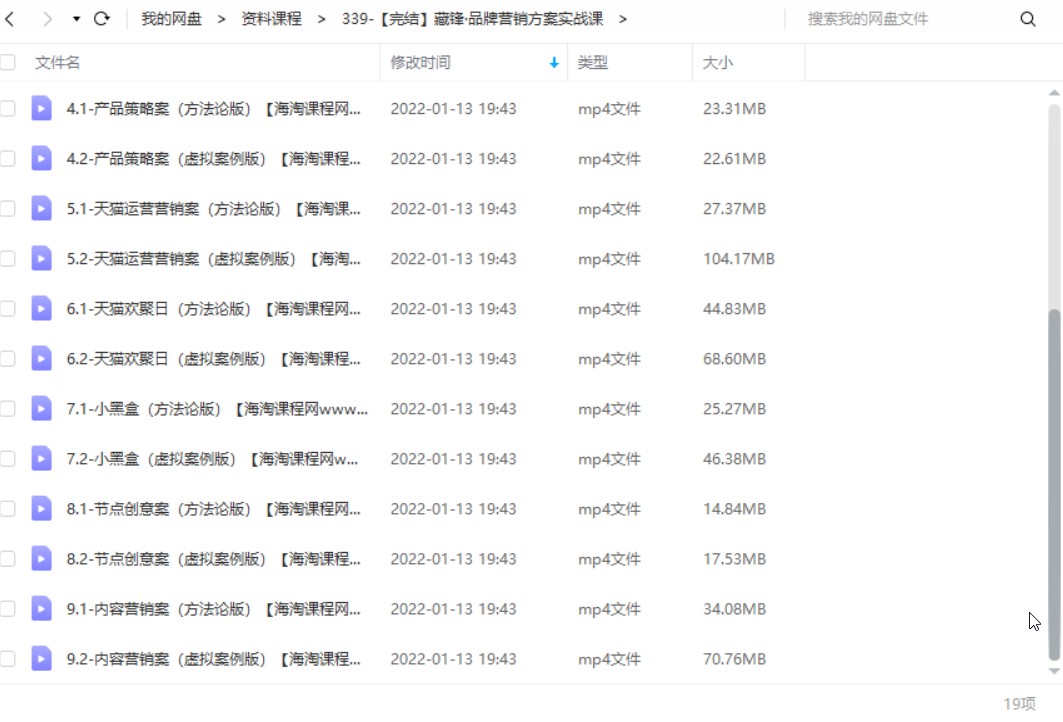Check the box for 4.2-产品策略案
This screenshot has width=1063, height=722.
coord(7,159)
